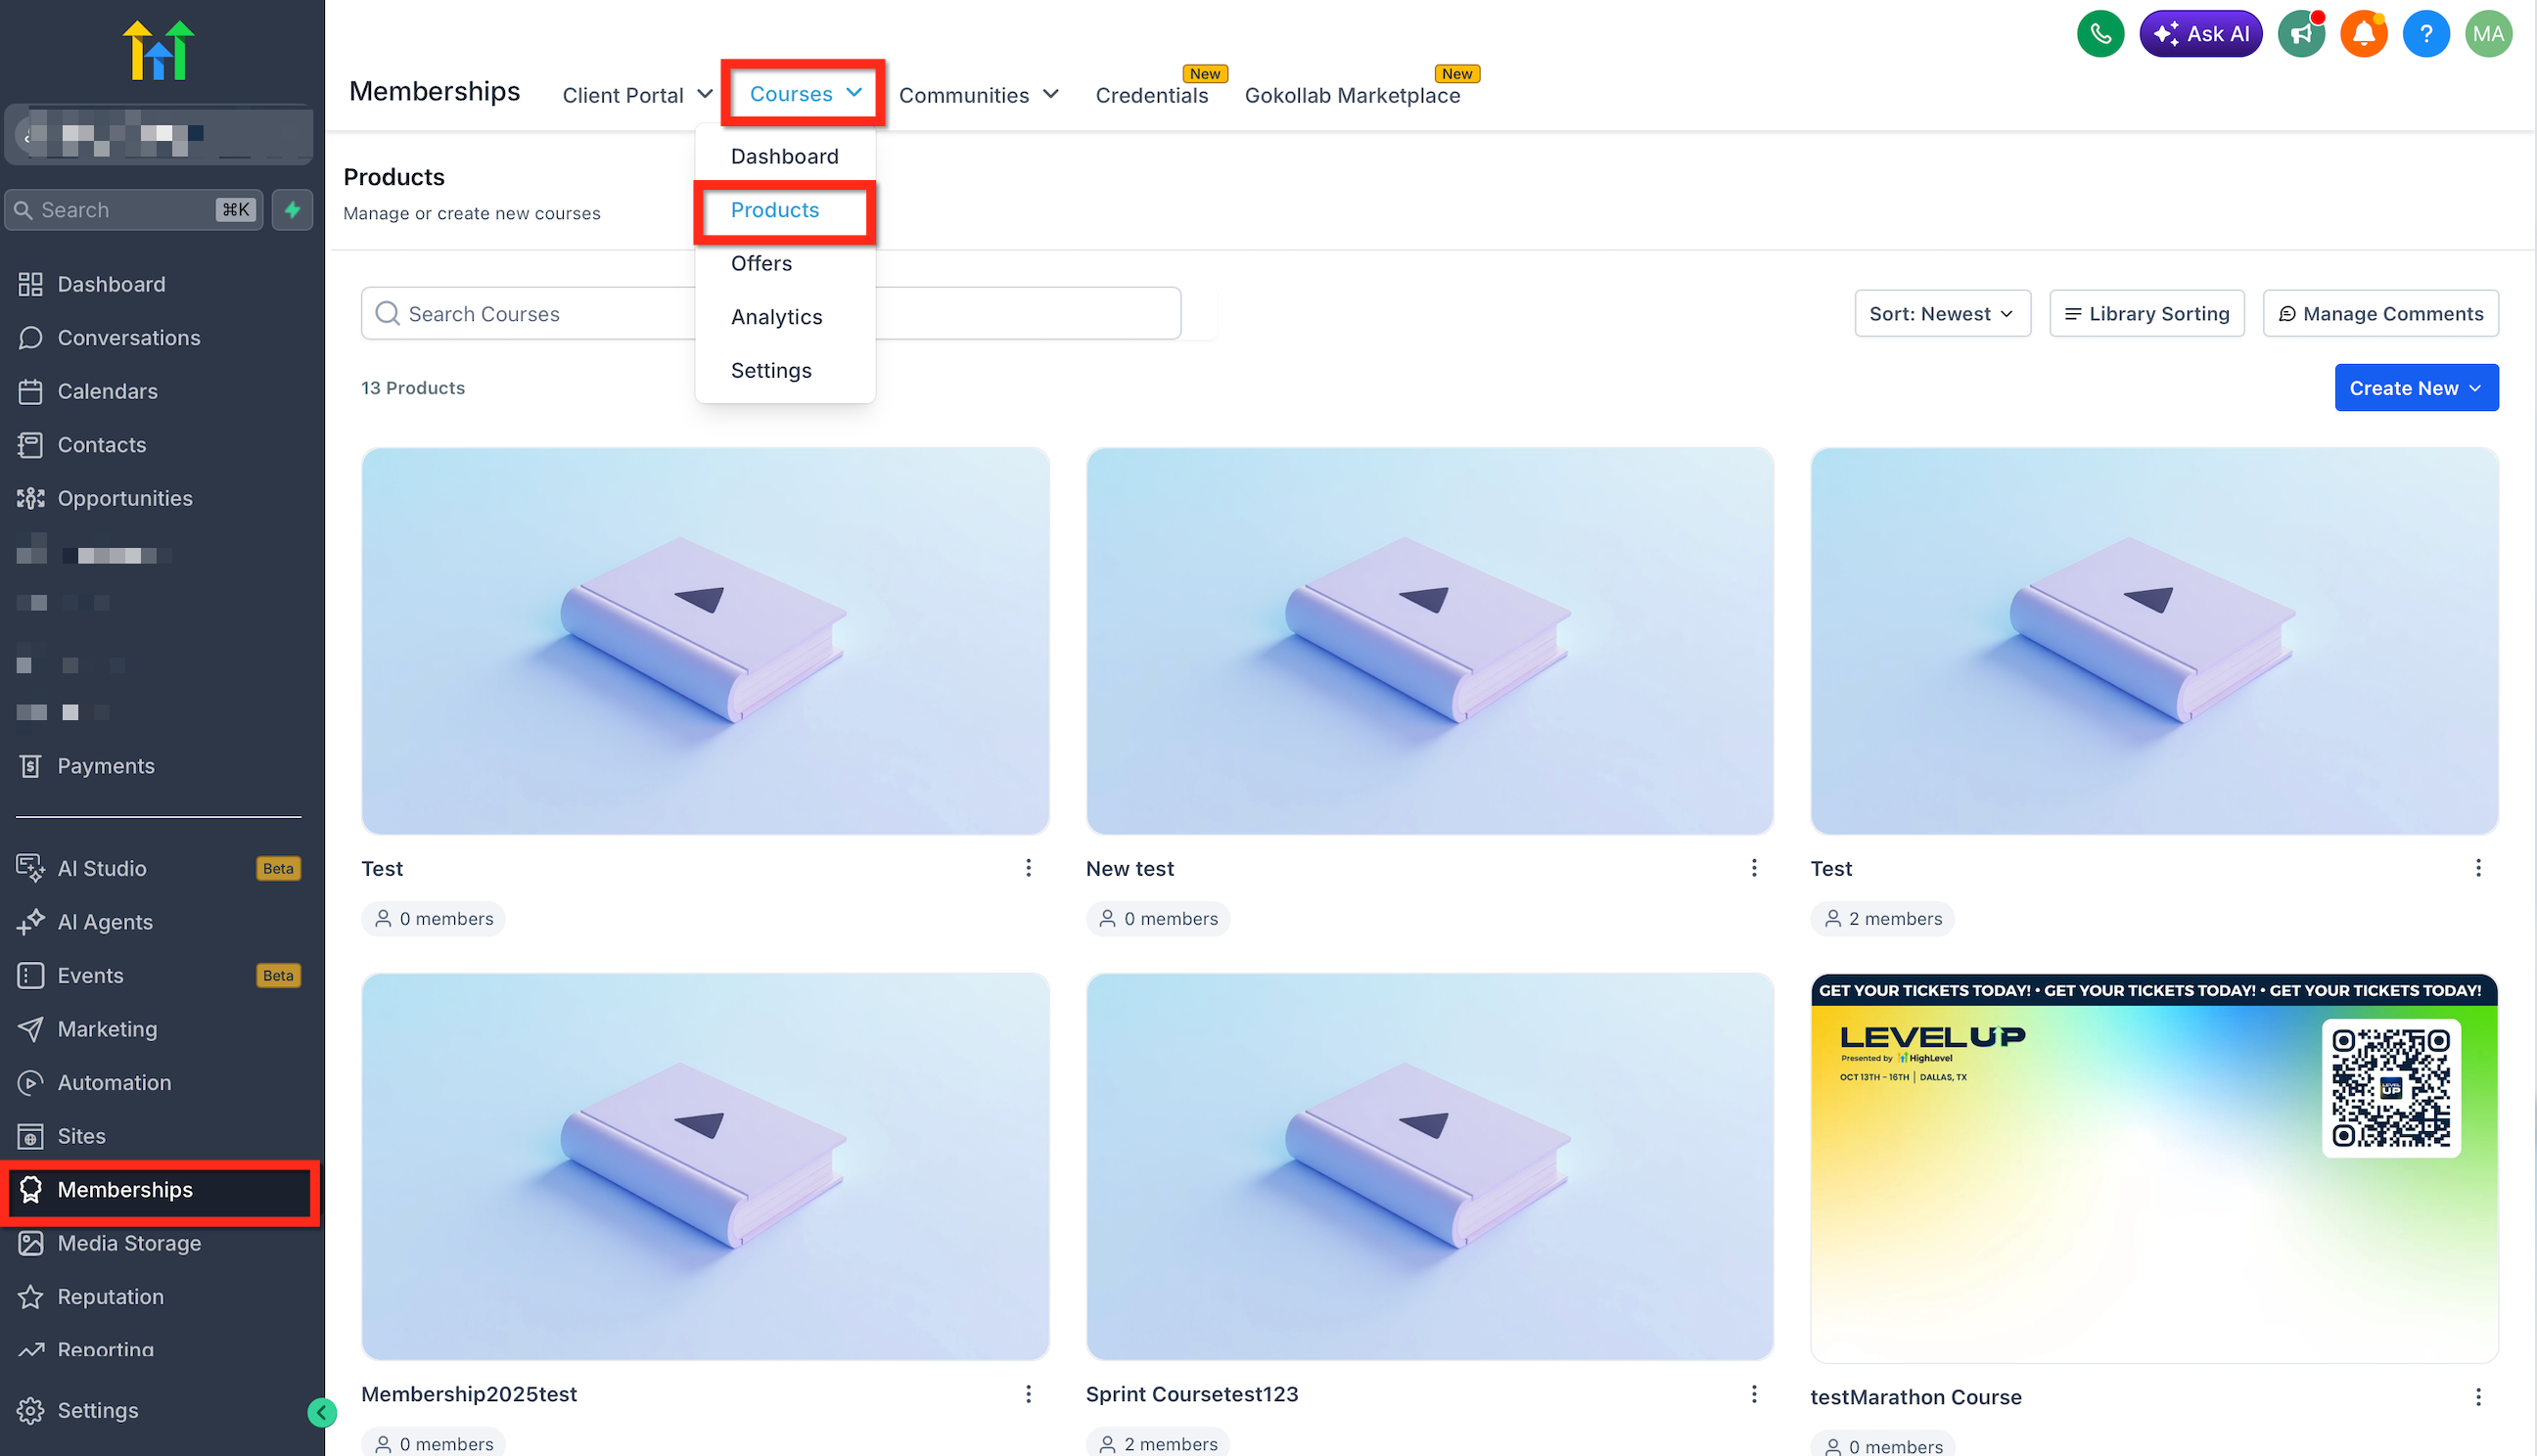Viewport: 2537px width, 1456px height.
Task: Click the green lightning bolt quick actions icon
Action: pos(292,210)
